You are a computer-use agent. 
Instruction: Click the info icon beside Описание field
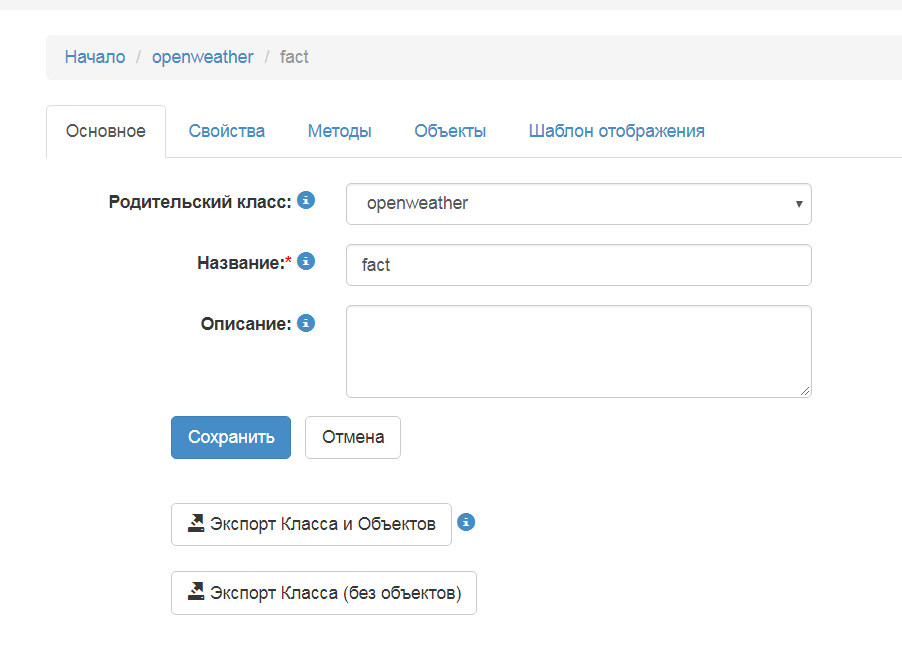coord(305,323)
